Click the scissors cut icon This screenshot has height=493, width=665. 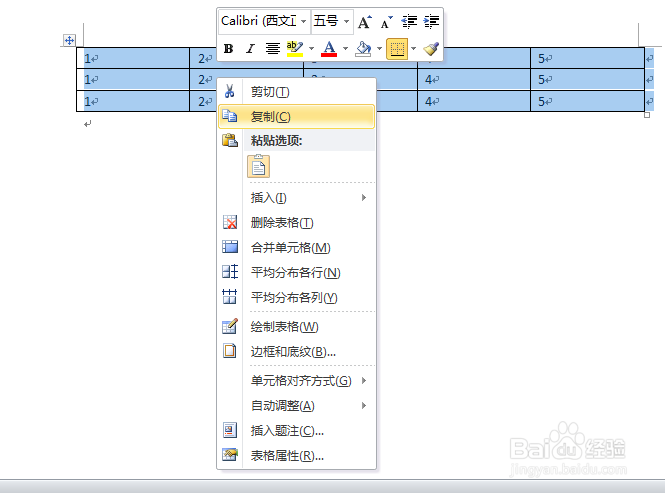pos(229,91)
